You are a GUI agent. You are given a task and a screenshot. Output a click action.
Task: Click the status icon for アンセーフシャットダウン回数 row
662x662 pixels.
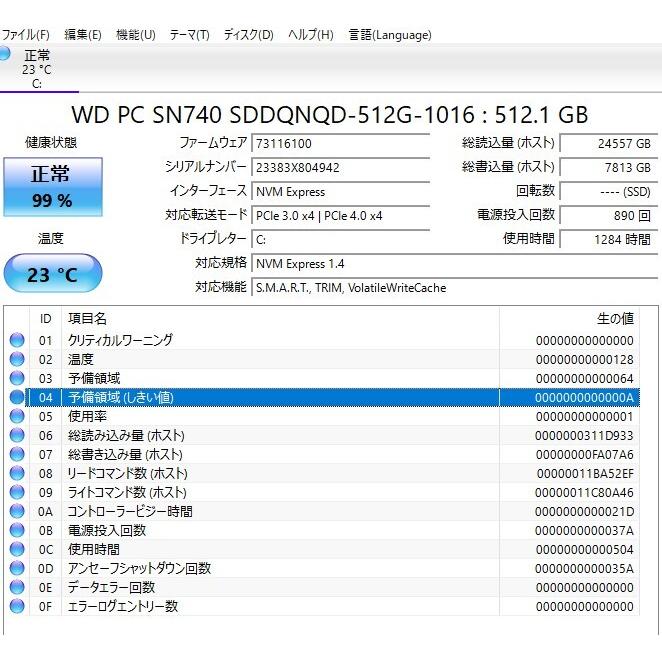coord(17,568)
